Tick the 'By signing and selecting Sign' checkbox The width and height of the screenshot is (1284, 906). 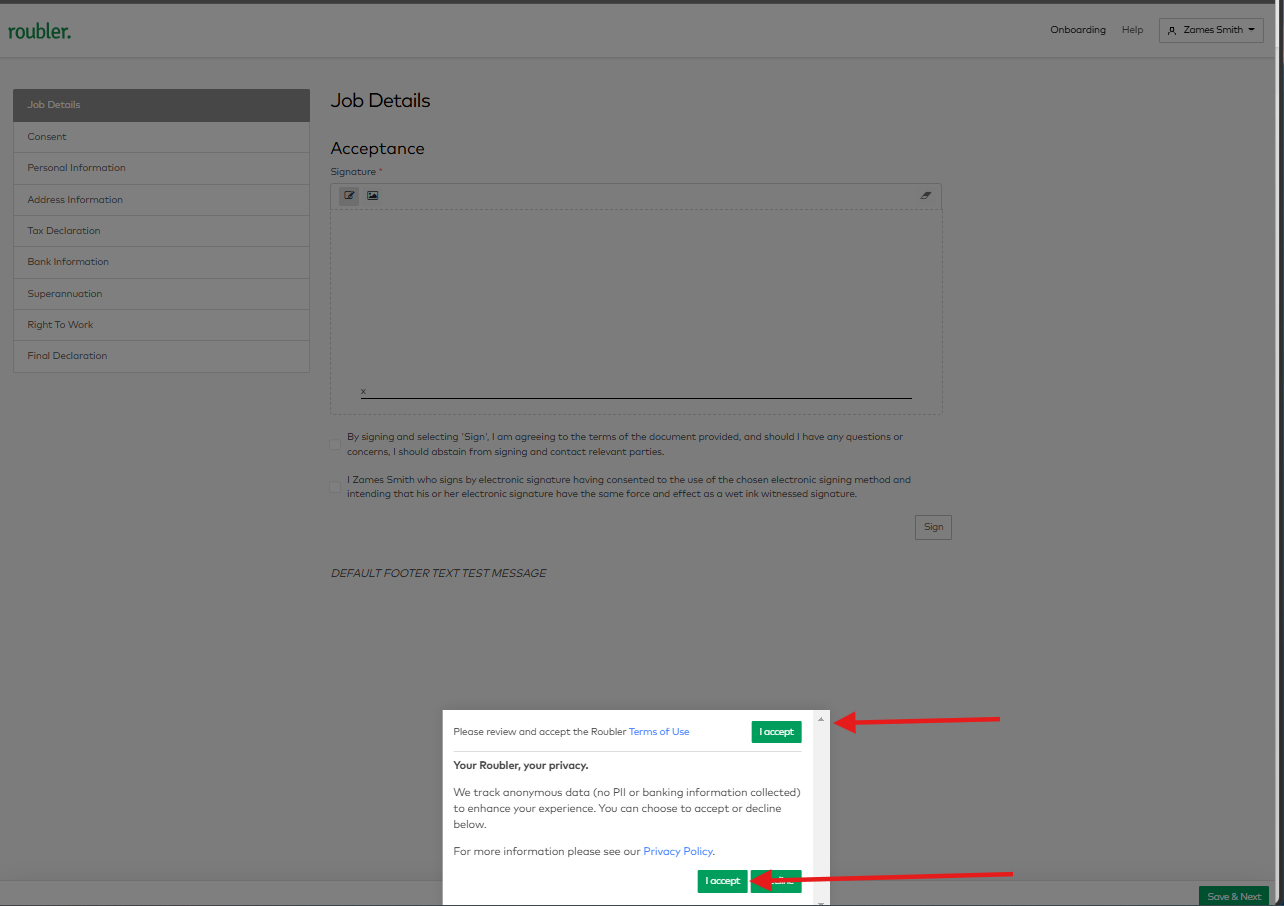point(335,444)
